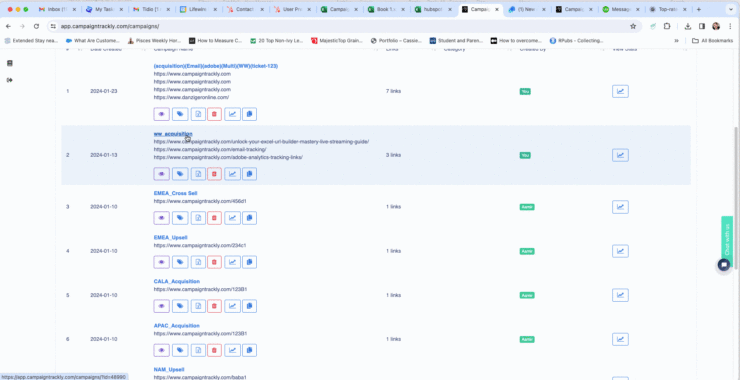Switch to the Tidio browser tab
The width and height of the screenshot is (740, 380).
pyautogui.click(x=151, y=9)
